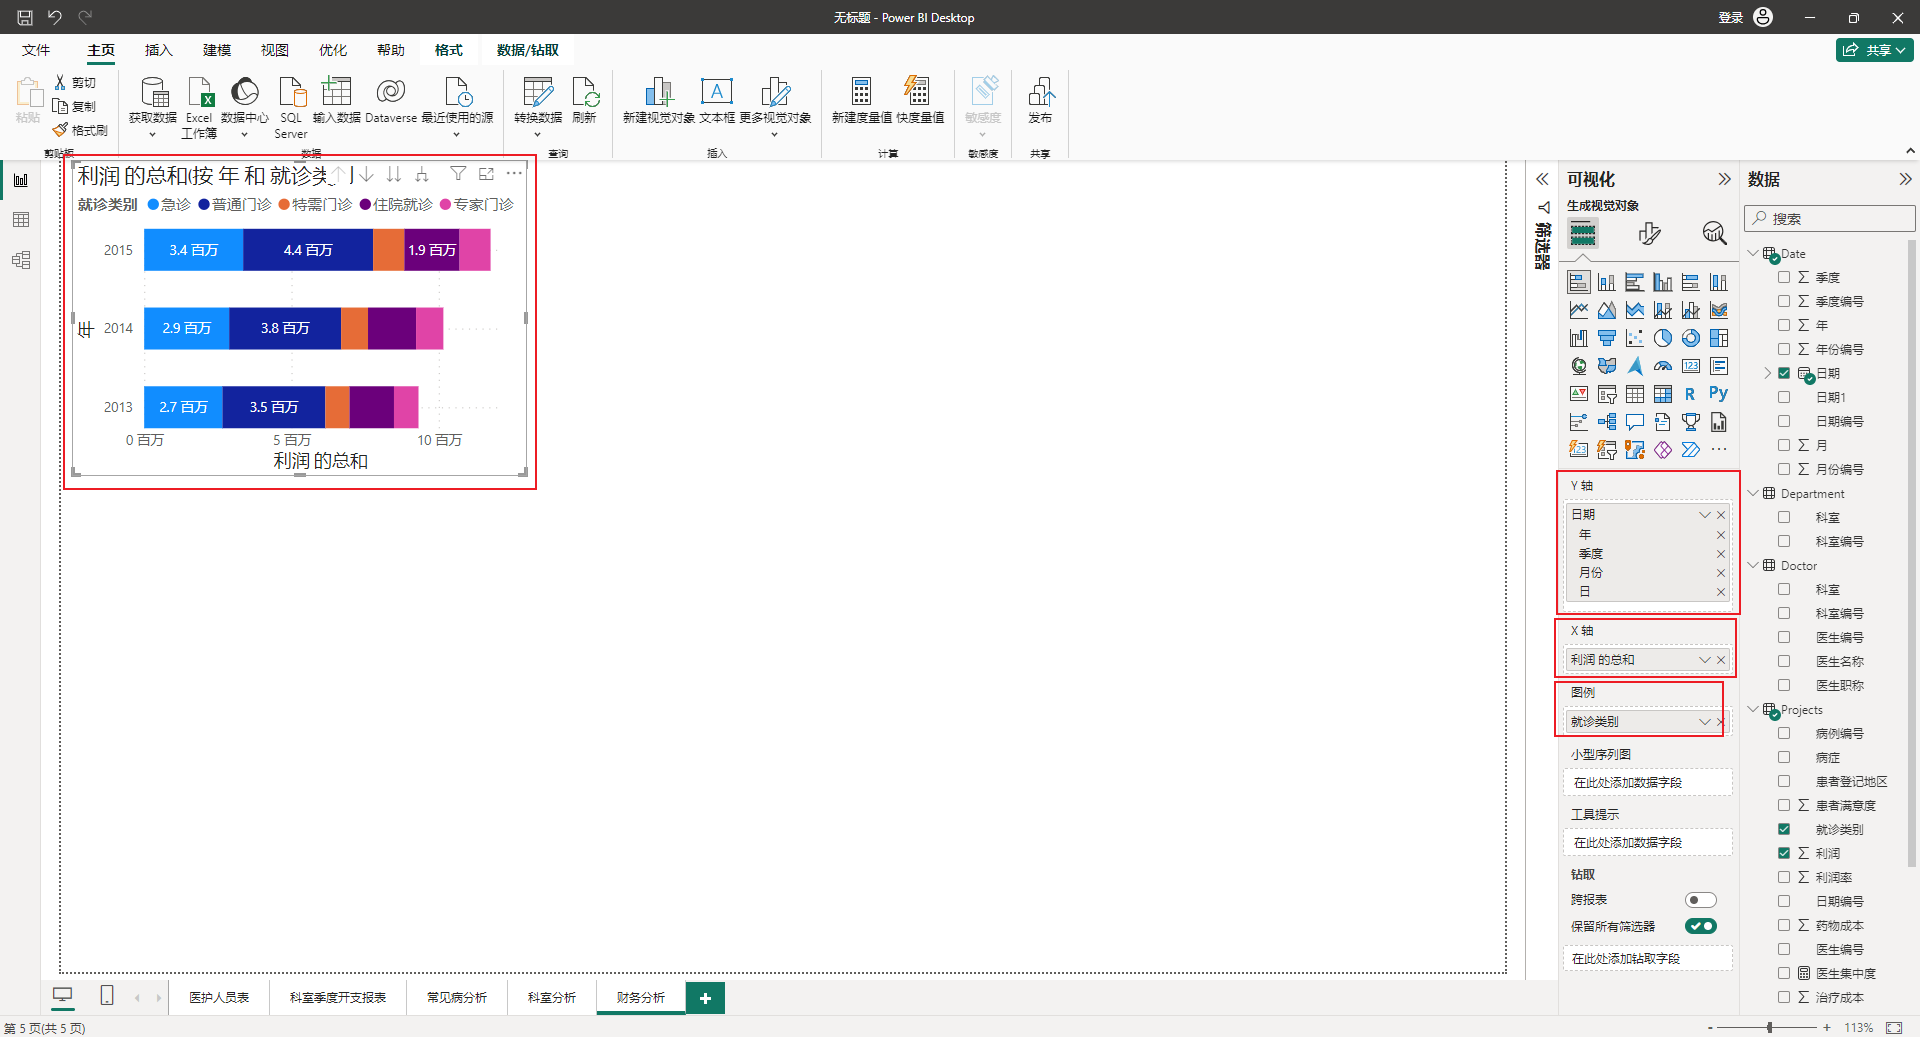Select the funnel chart visual

pyautogui.click(x=1606, y=338)
